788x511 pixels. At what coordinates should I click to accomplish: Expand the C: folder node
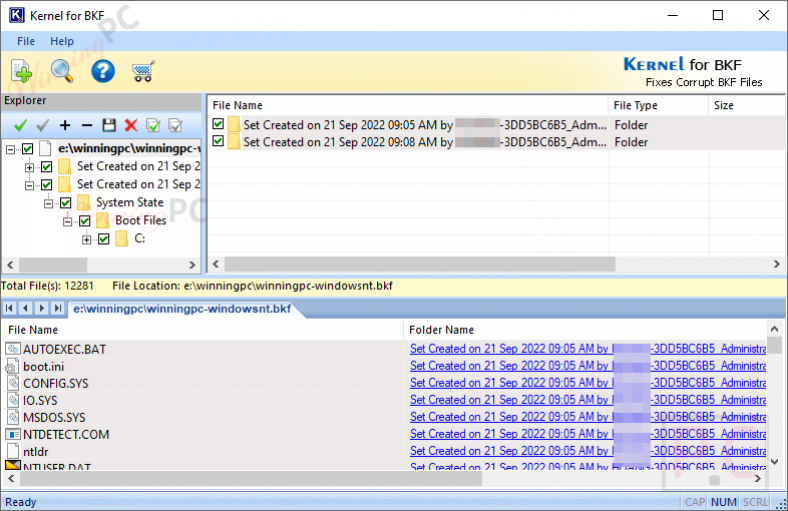(87, 240)
